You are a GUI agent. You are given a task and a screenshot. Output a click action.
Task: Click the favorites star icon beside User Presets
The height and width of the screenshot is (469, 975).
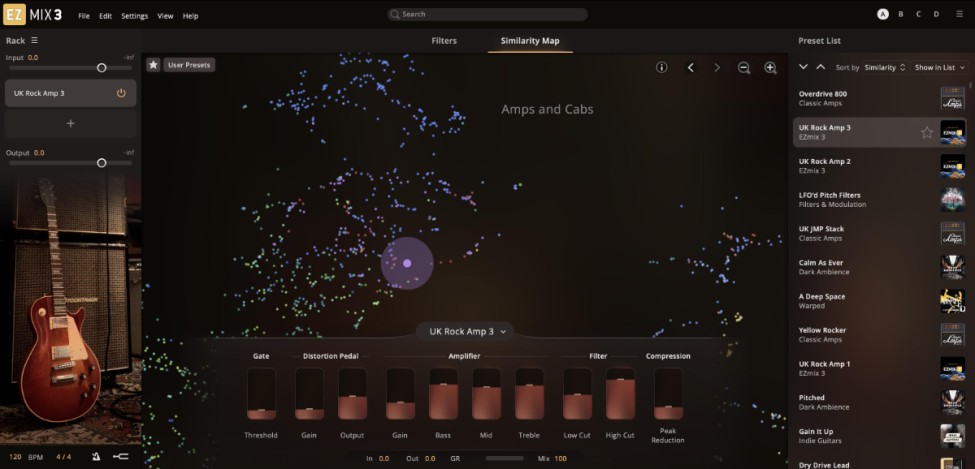pos(154,65)
